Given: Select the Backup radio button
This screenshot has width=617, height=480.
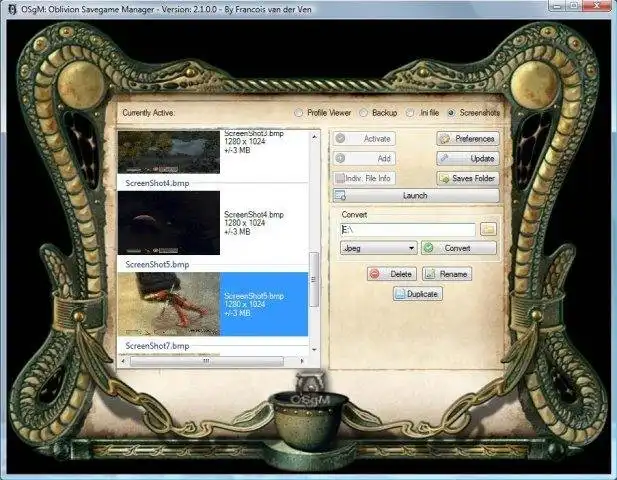Looking at the screenshot, I should coord(364,113).
